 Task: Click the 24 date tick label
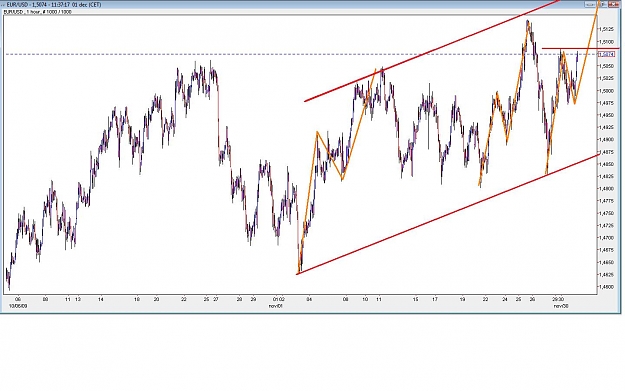(505, 299)
